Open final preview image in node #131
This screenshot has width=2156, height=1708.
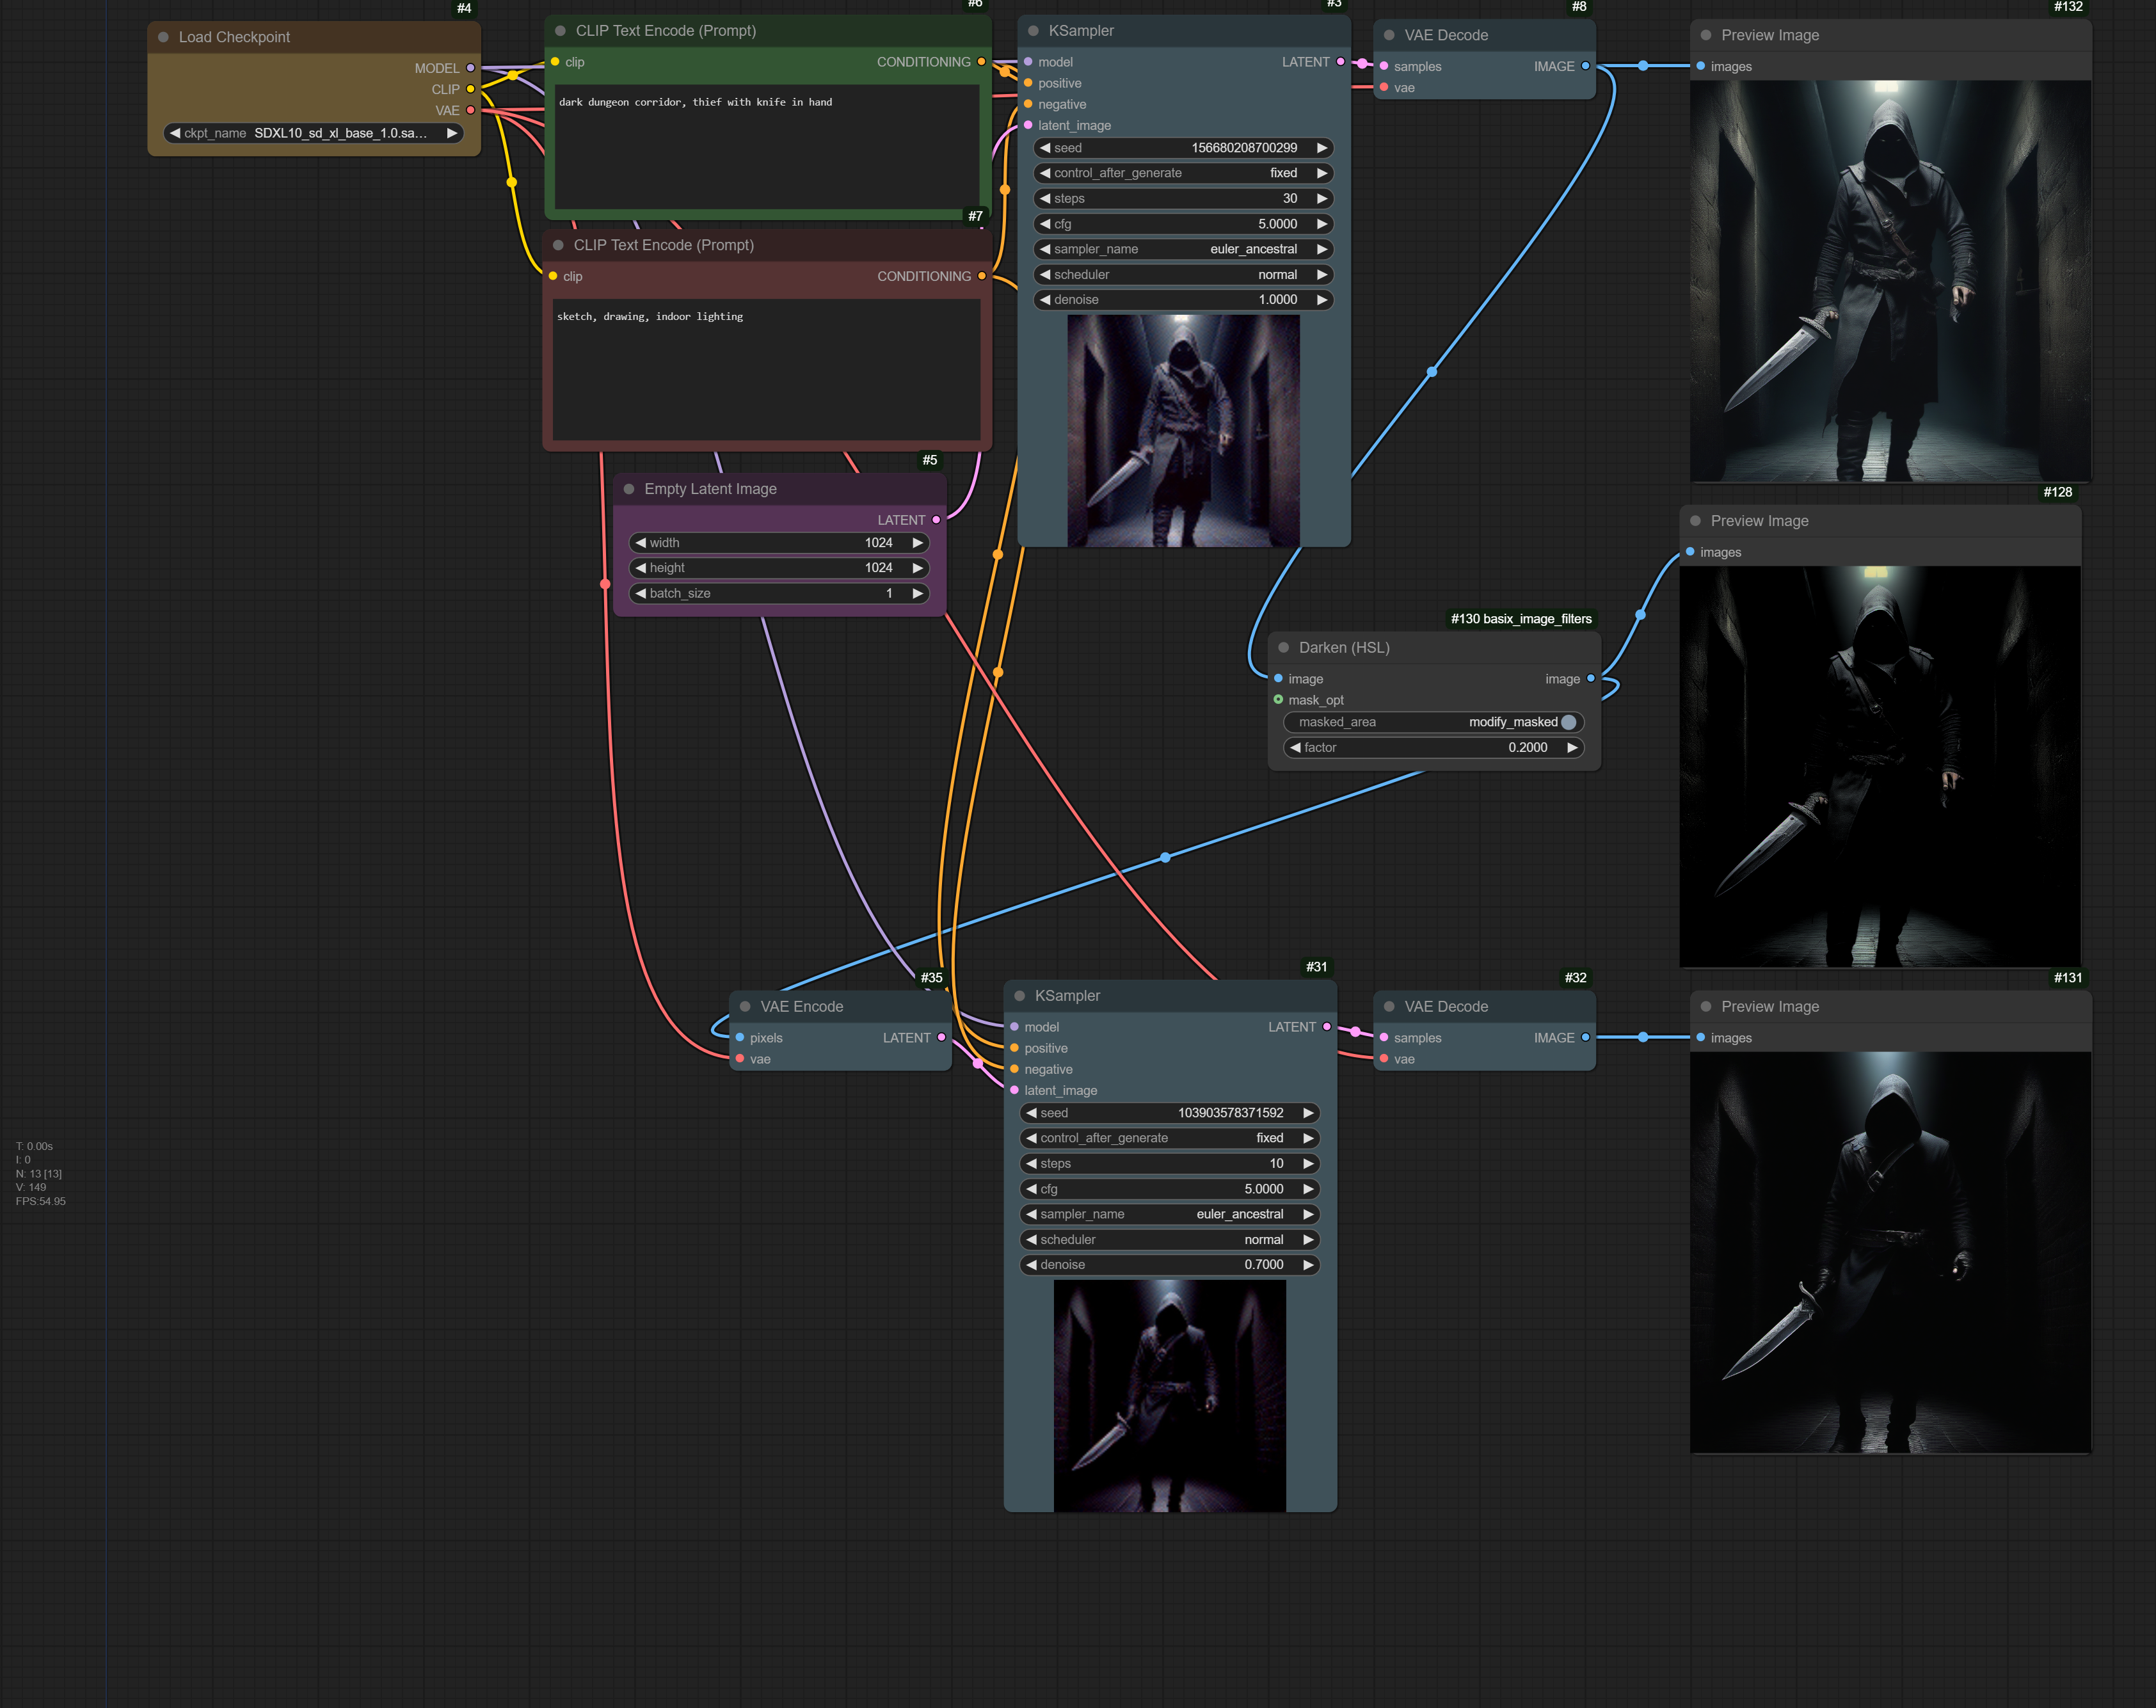(1890, 1252)
